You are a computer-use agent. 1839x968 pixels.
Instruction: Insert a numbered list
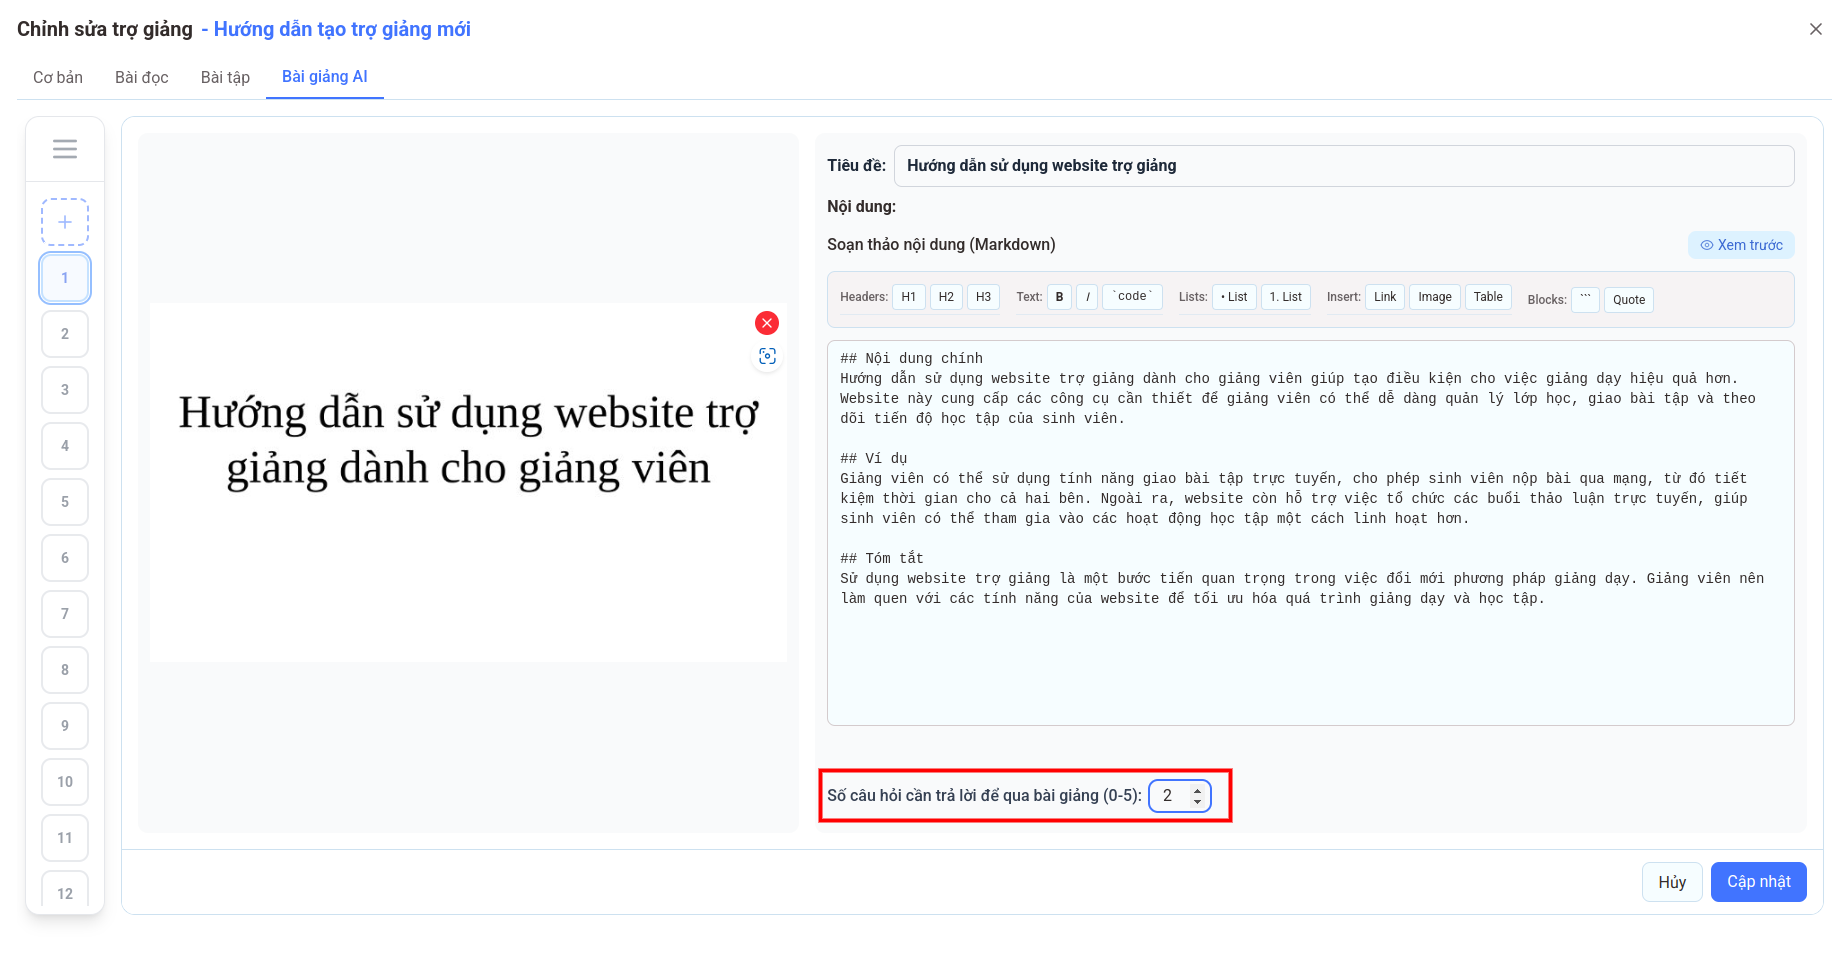(x=1285, y=296)
